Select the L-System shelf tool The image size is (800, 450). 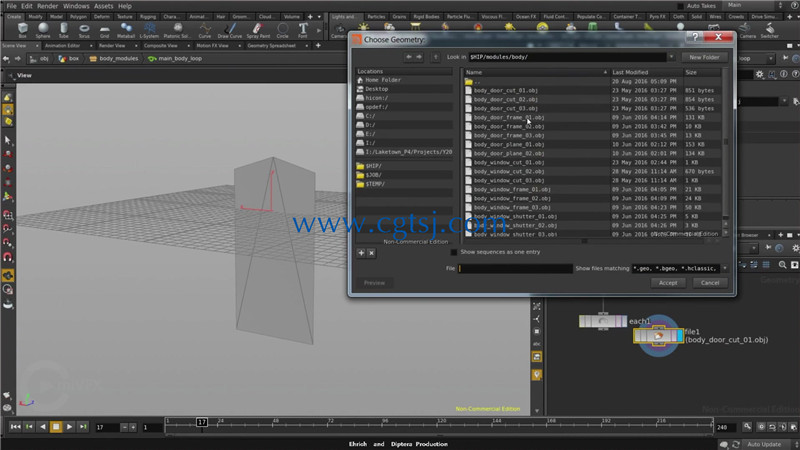click(149, 30)
